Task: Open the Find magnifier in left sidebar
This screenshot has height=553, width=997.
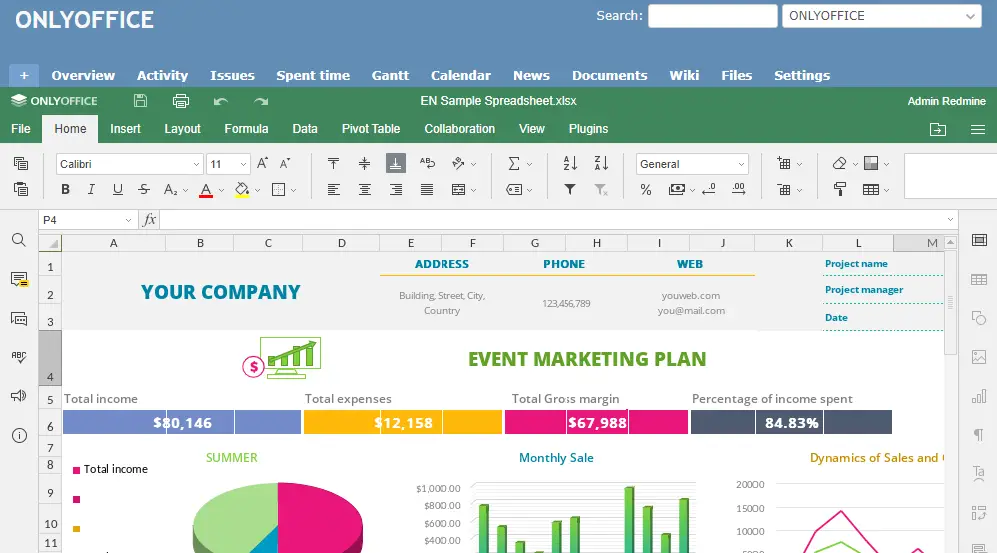Action: 18,240
